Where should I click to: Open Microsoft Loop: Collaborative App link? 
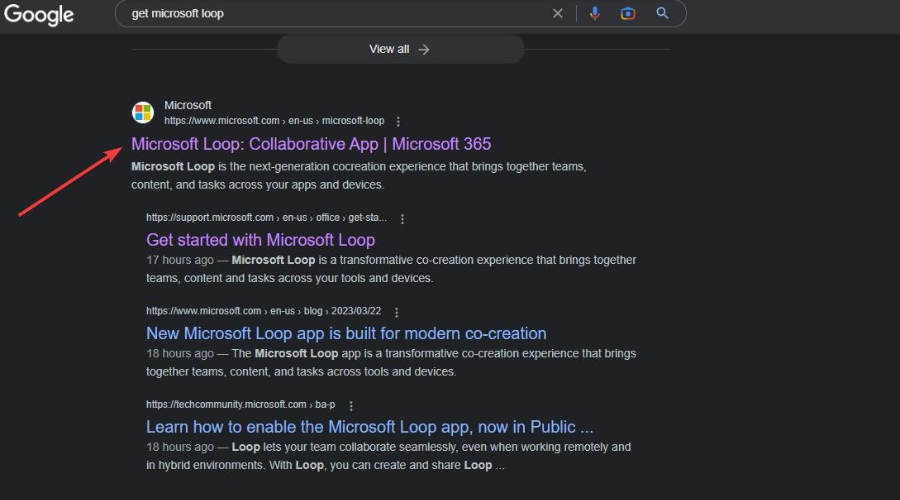click(311, 144)
